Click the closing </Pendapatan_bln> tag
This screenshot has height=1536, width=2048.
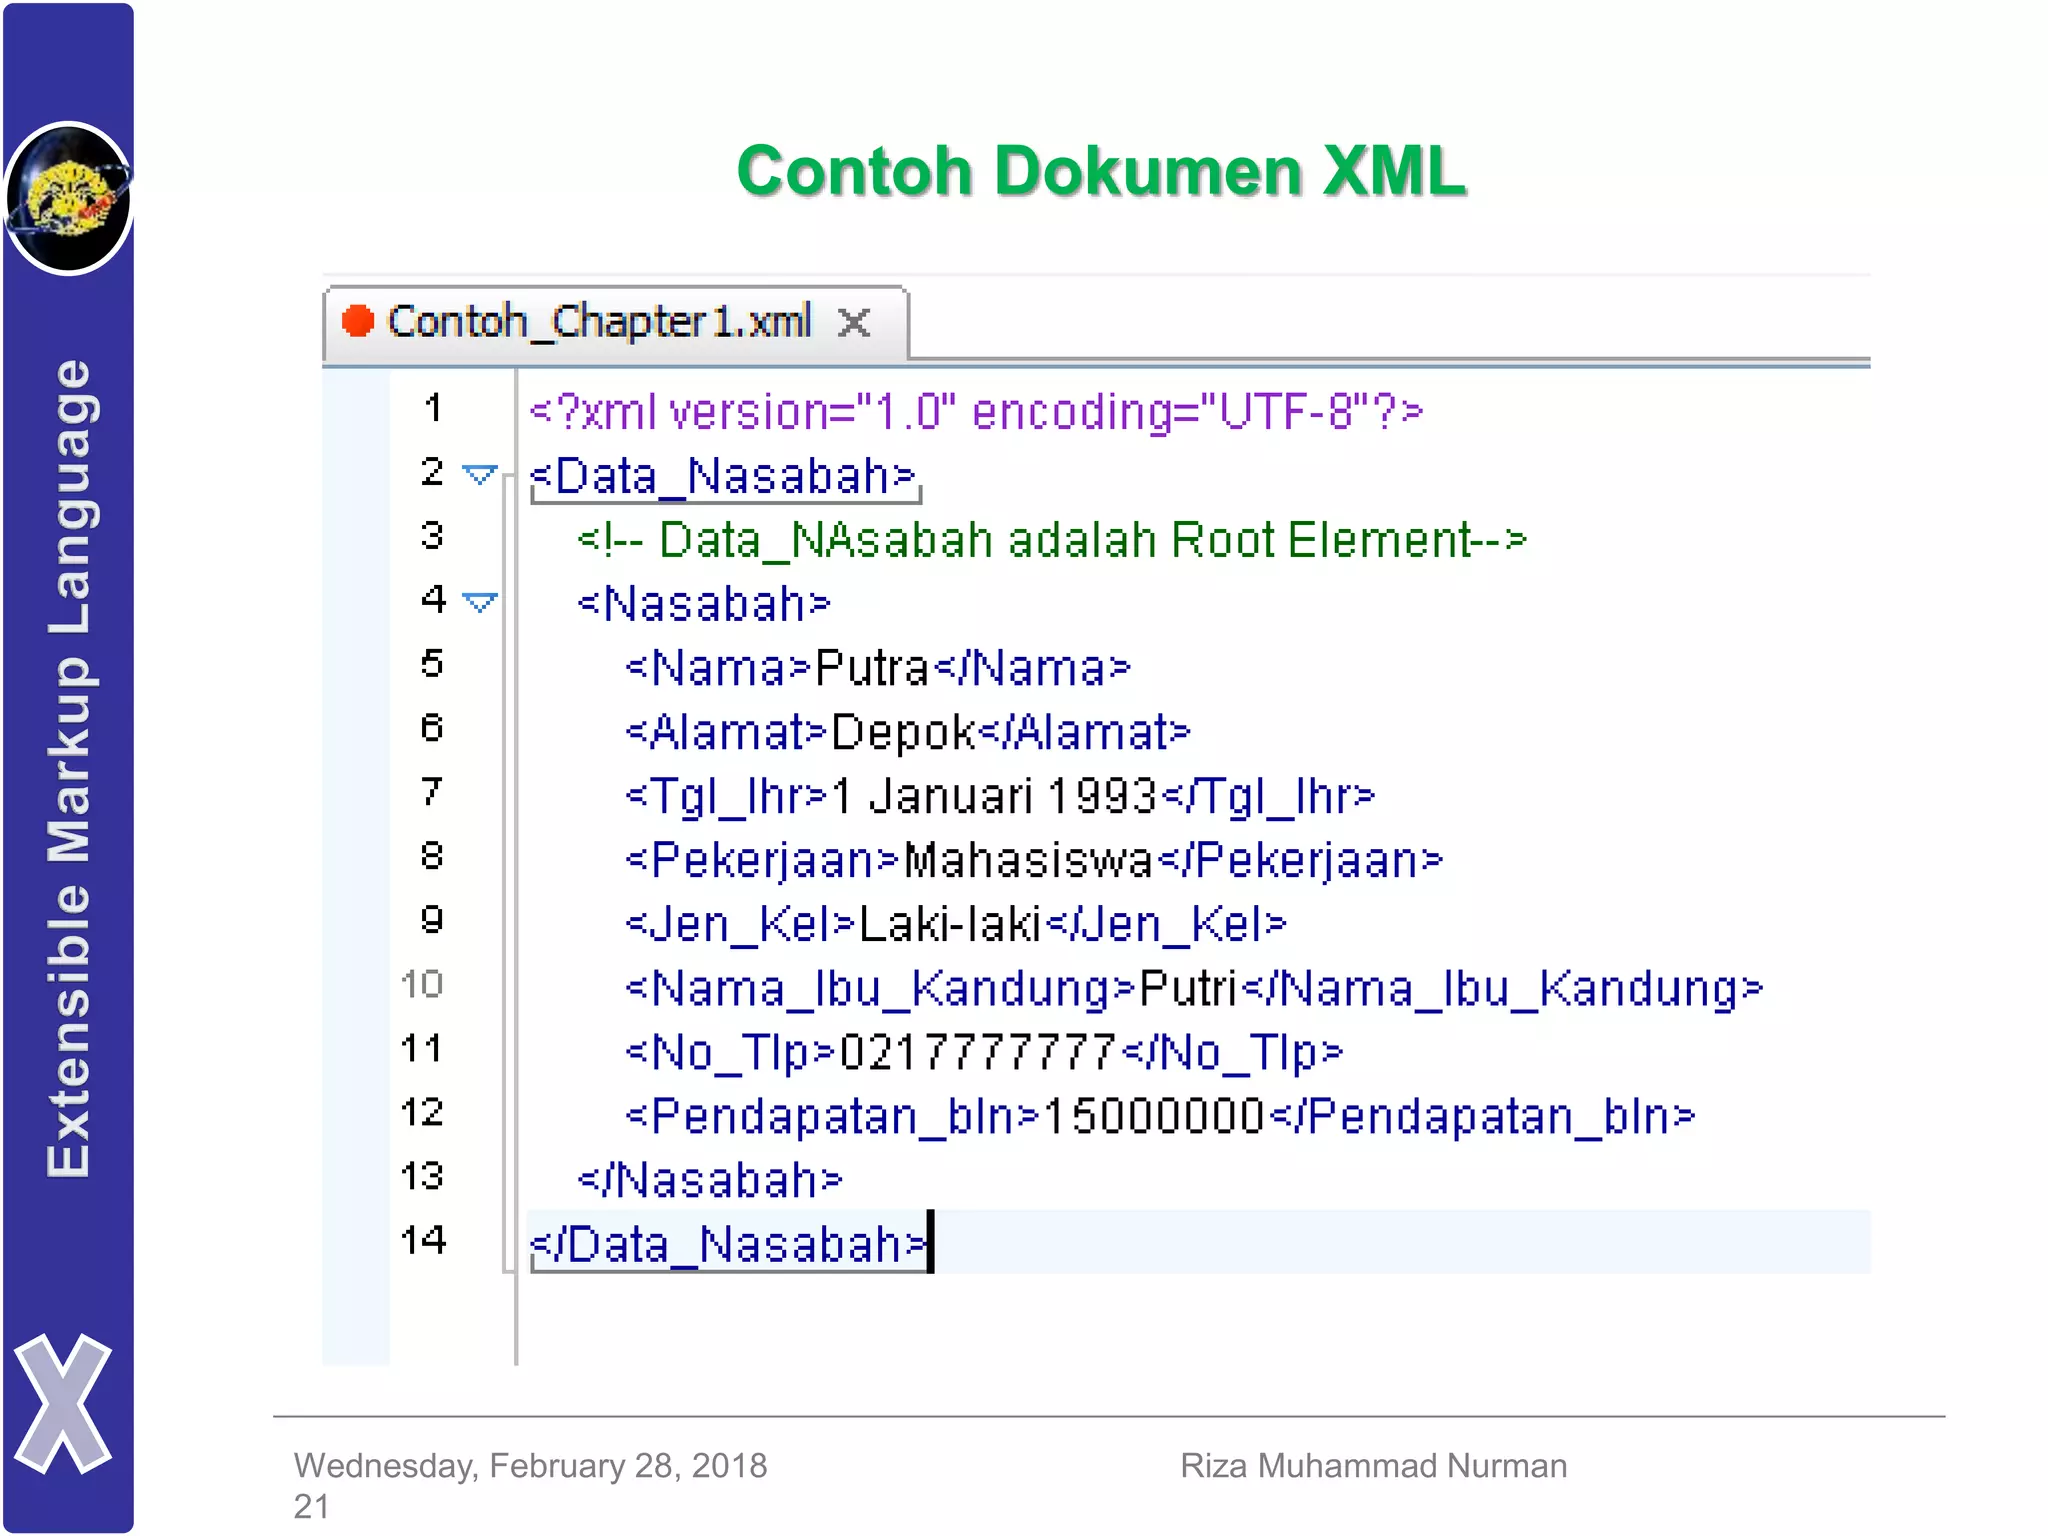(1482, 1116)
